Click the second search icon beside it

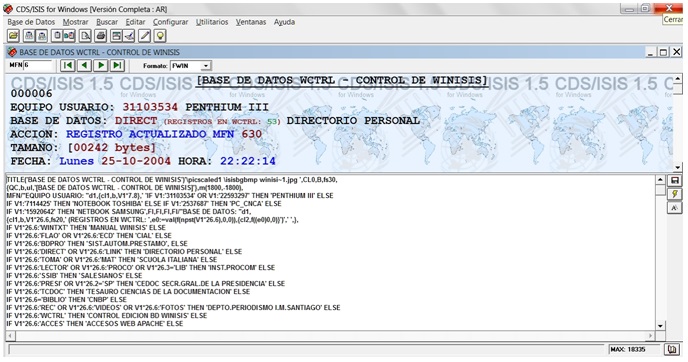coord(42,36)
